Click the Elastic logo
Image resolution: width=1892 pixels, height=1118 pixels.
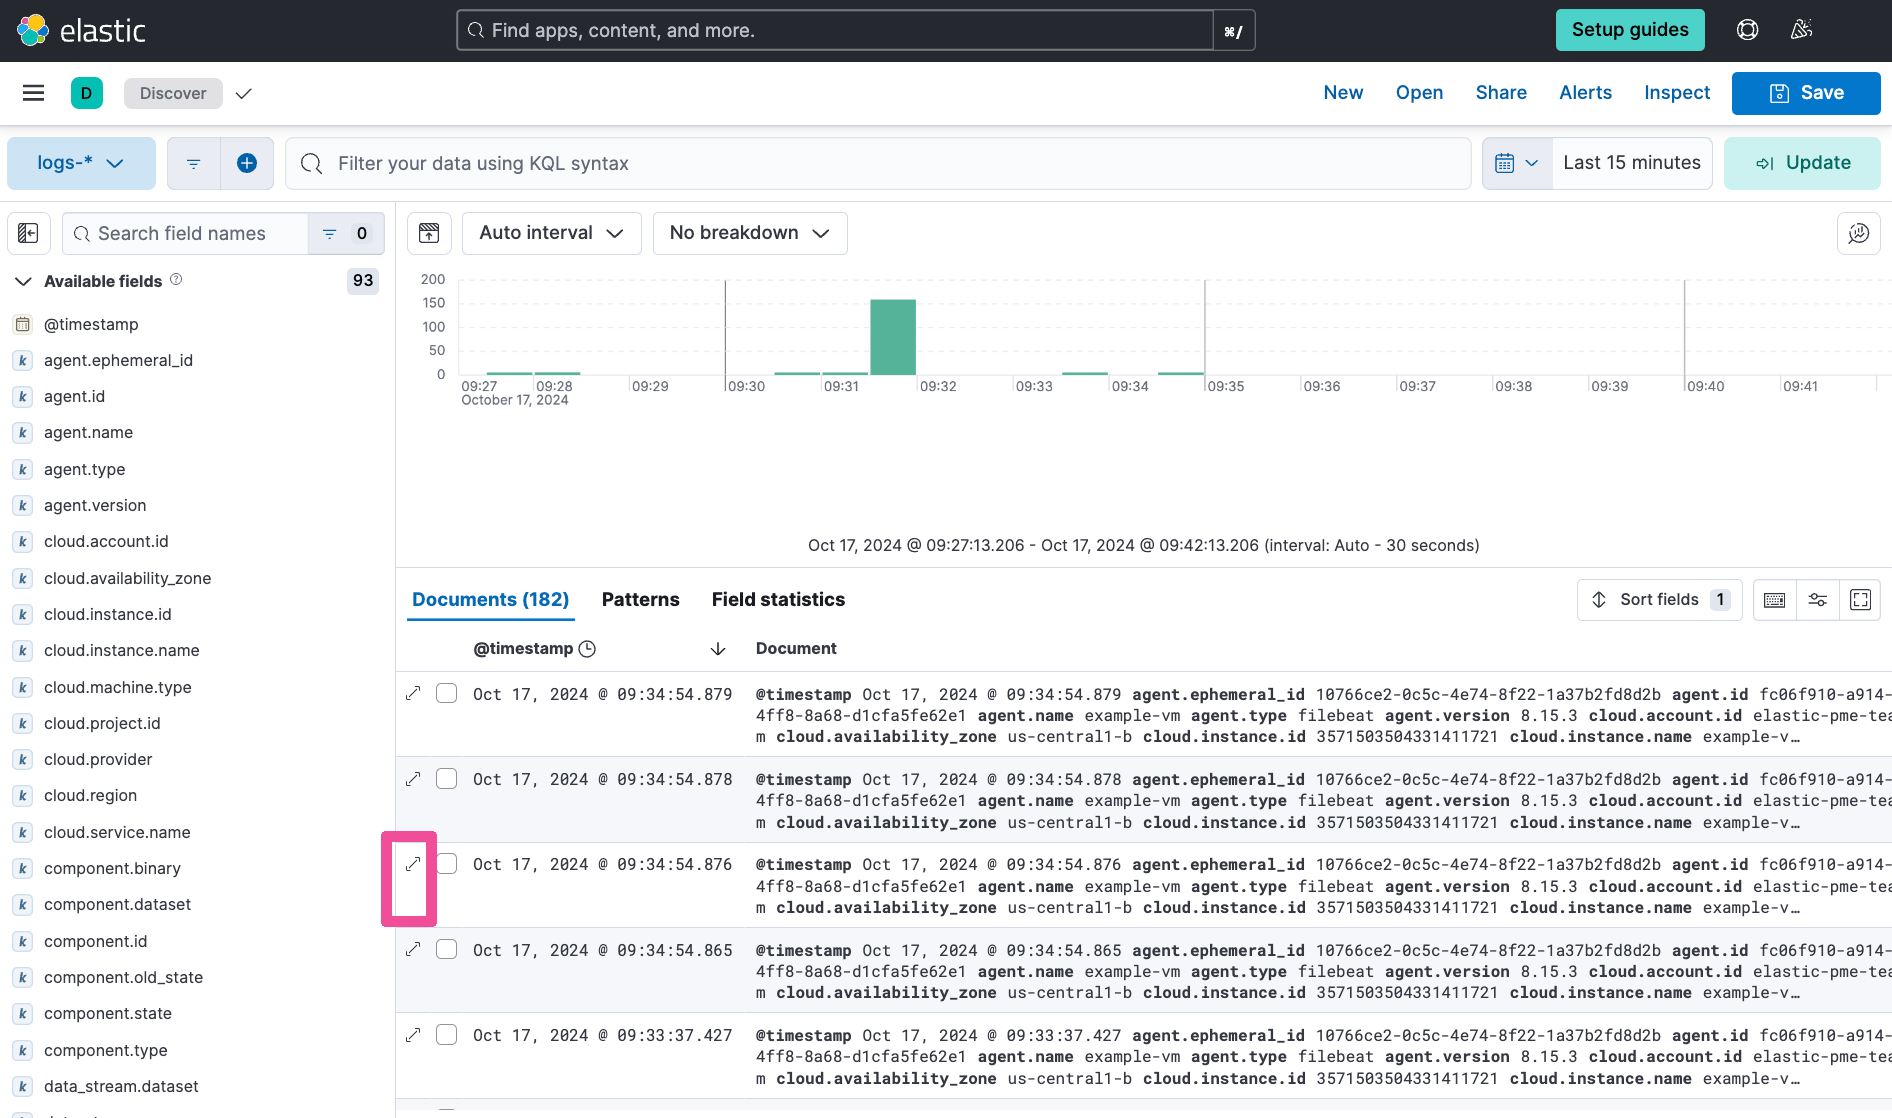(x=81, y=30)
